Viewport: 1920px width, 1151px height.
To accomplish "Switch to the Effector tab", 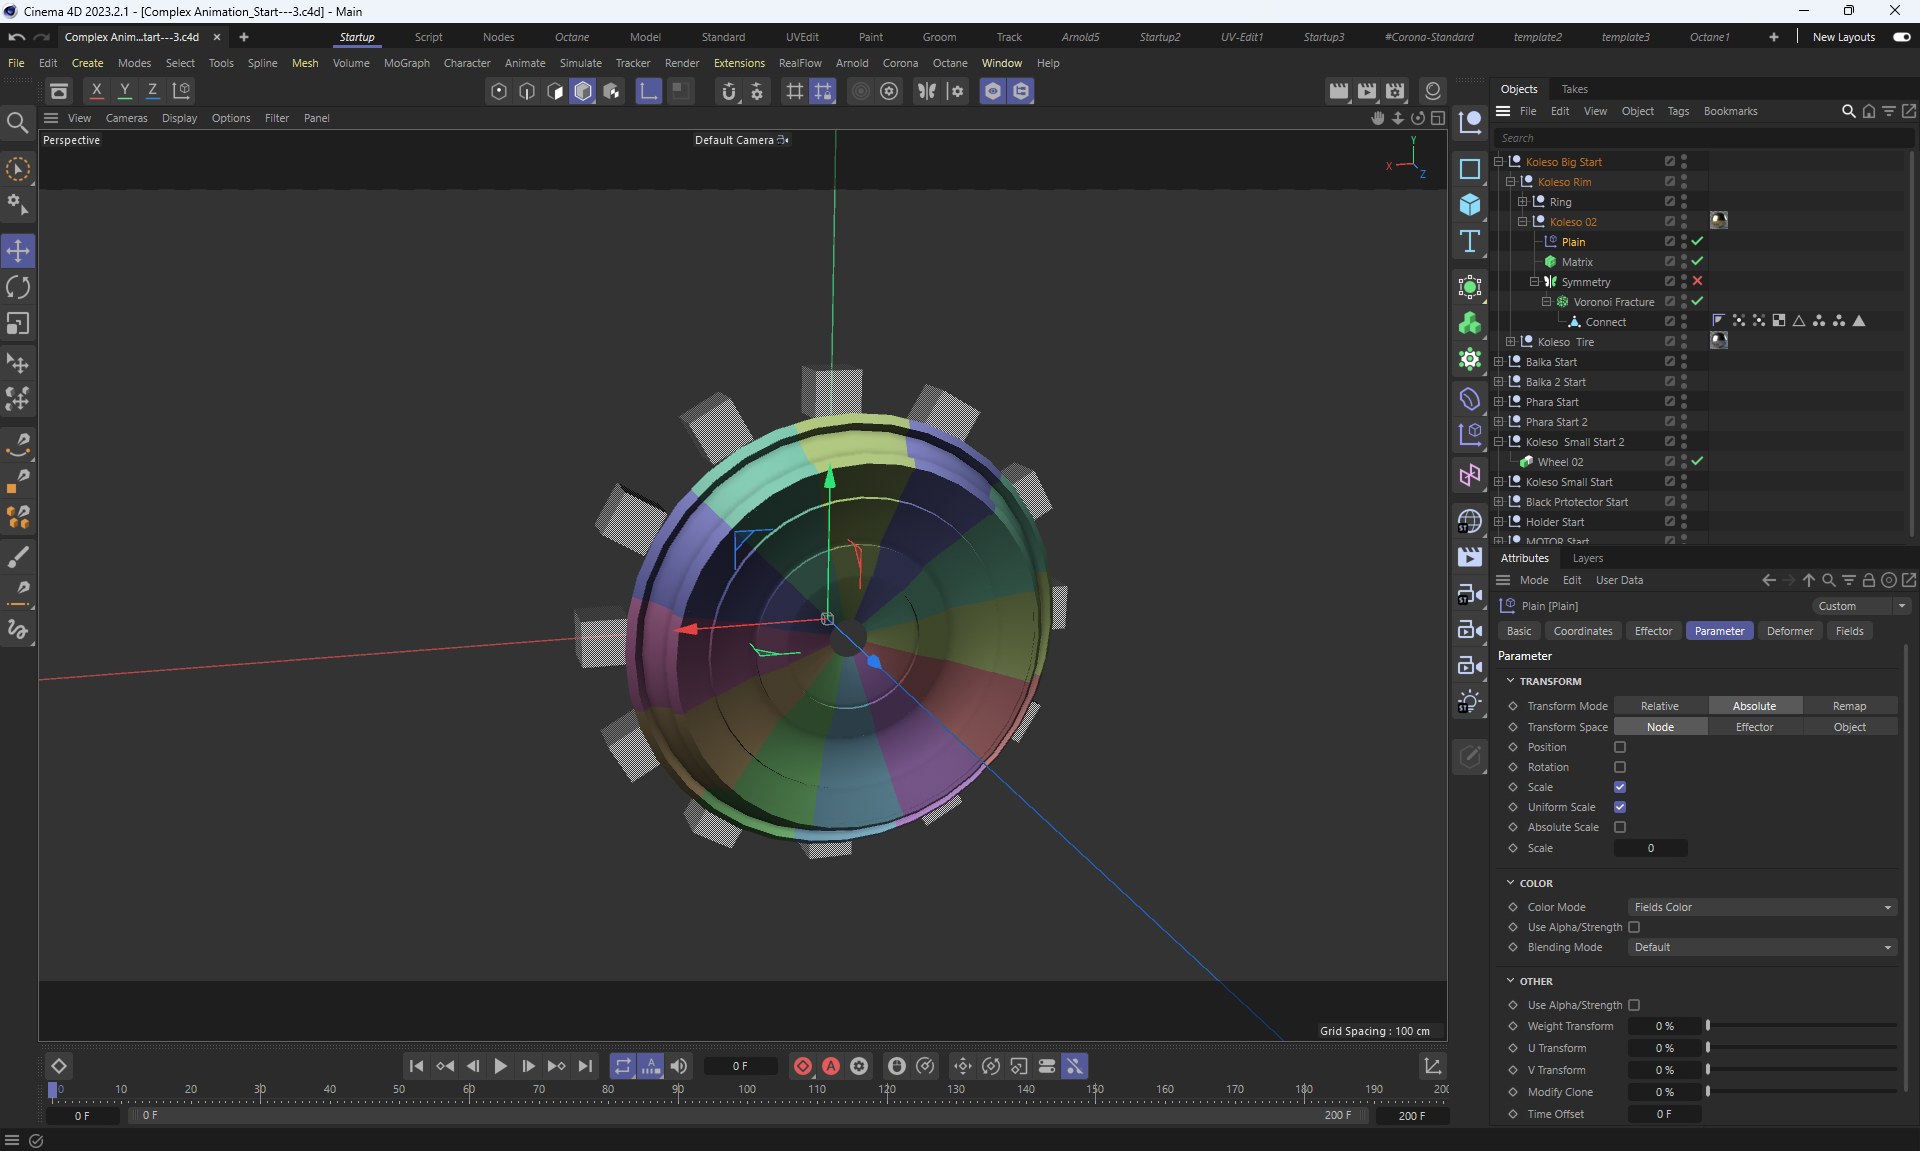I will [x=1652, y=631].
